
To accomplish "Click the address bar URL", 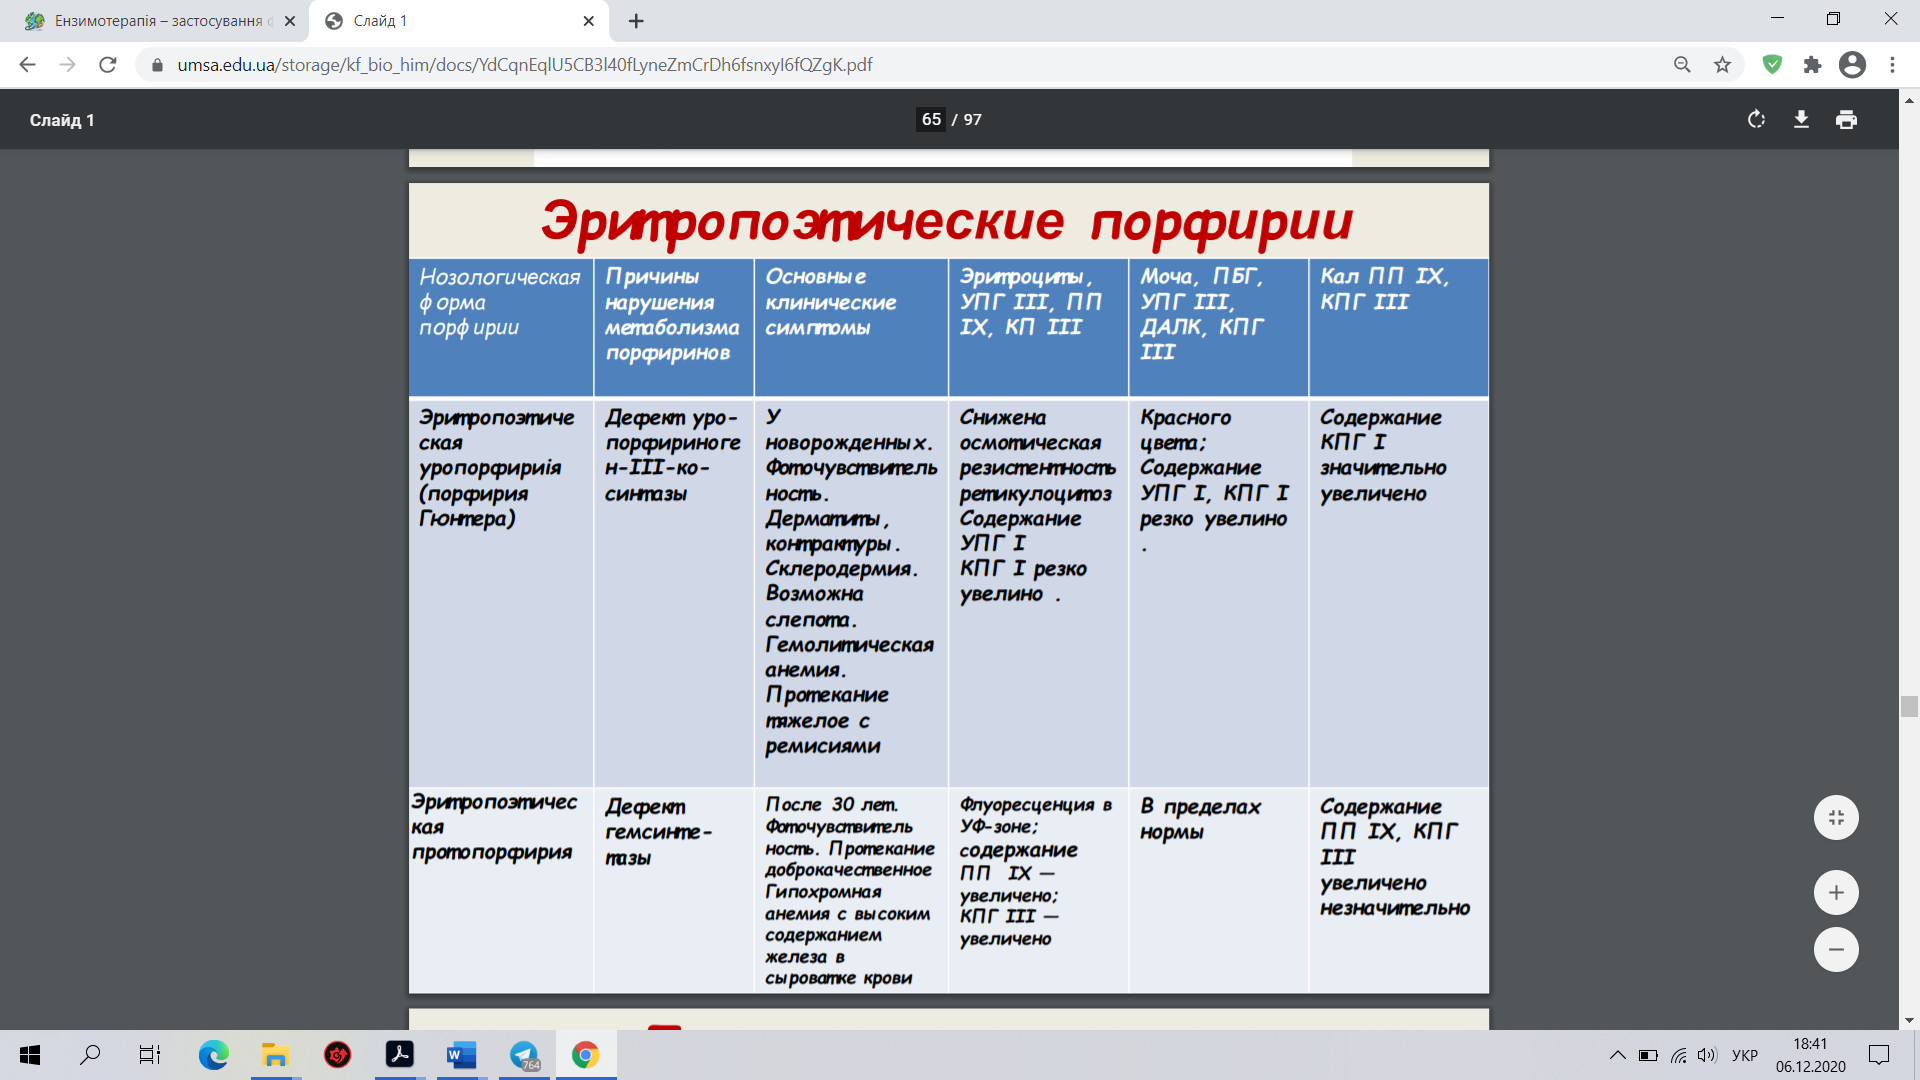I will 525,65.
